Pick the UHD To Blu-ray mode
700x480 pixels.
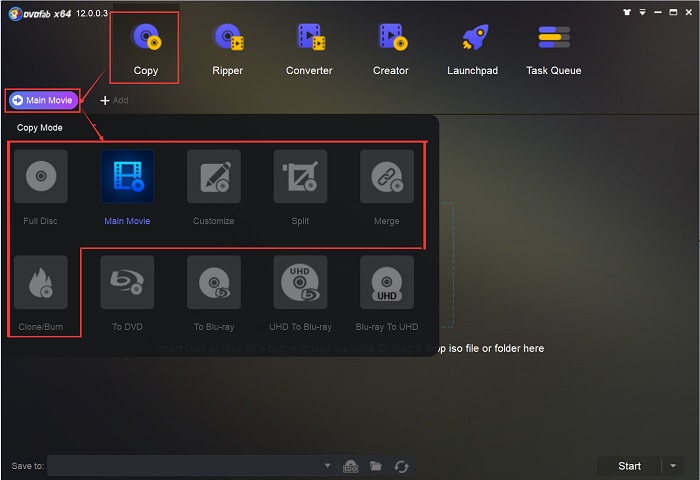point(300,283)
